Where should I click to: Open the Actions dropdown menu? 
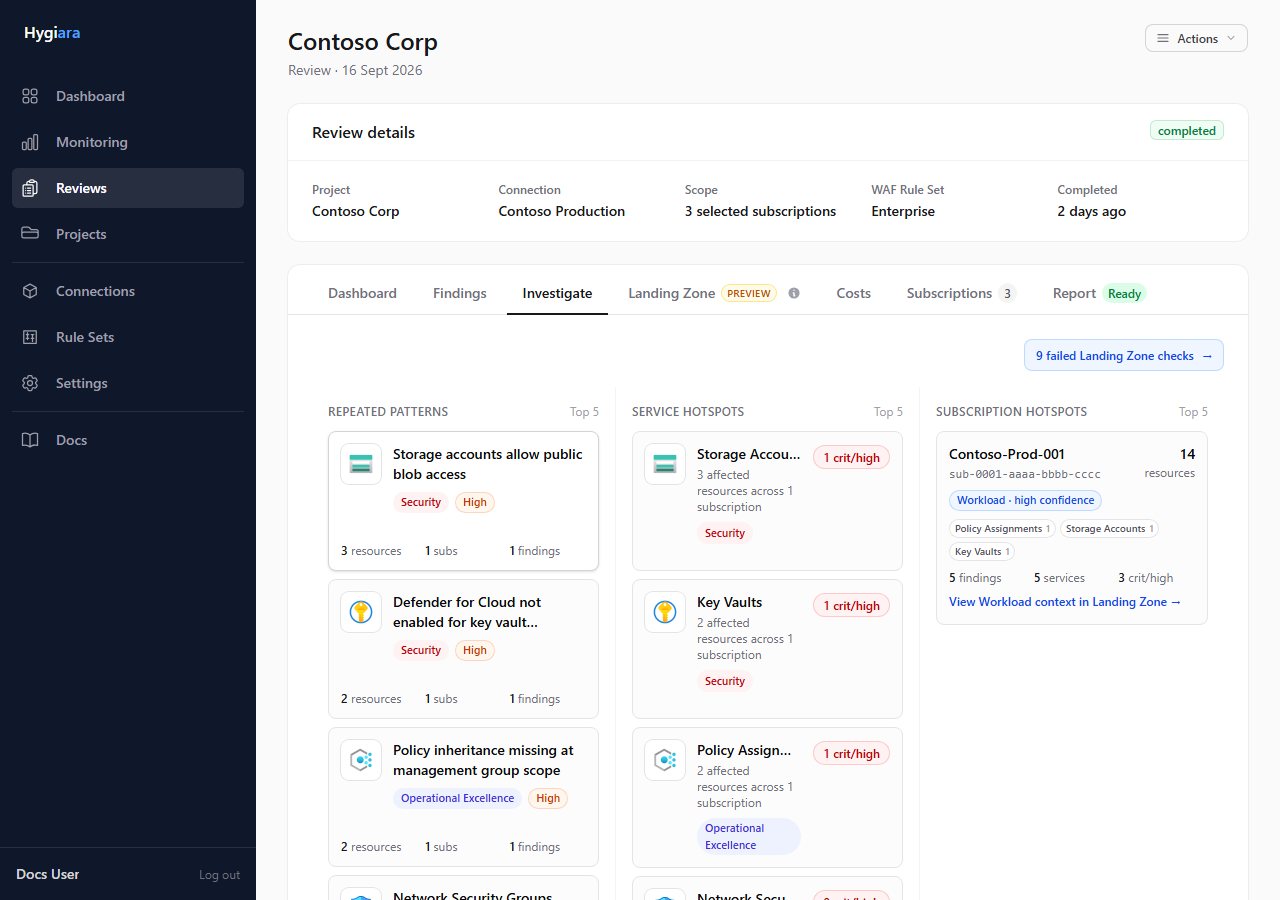1196,38
